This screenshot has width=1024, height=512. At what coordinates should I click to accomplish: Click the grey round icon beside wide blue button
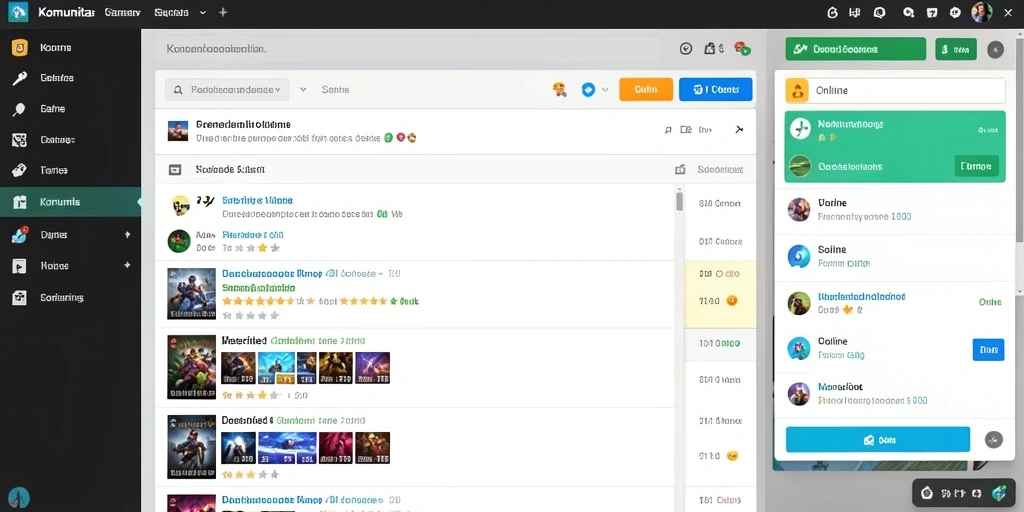coord(993,440)
